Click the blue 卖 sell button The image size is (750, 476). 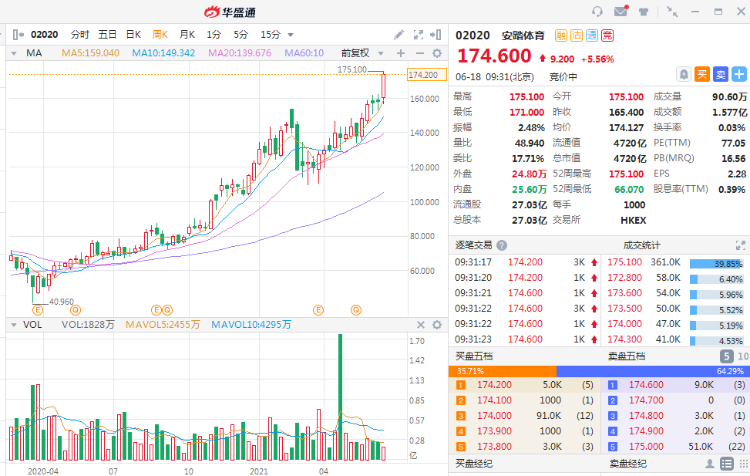[x=720, y=75]
